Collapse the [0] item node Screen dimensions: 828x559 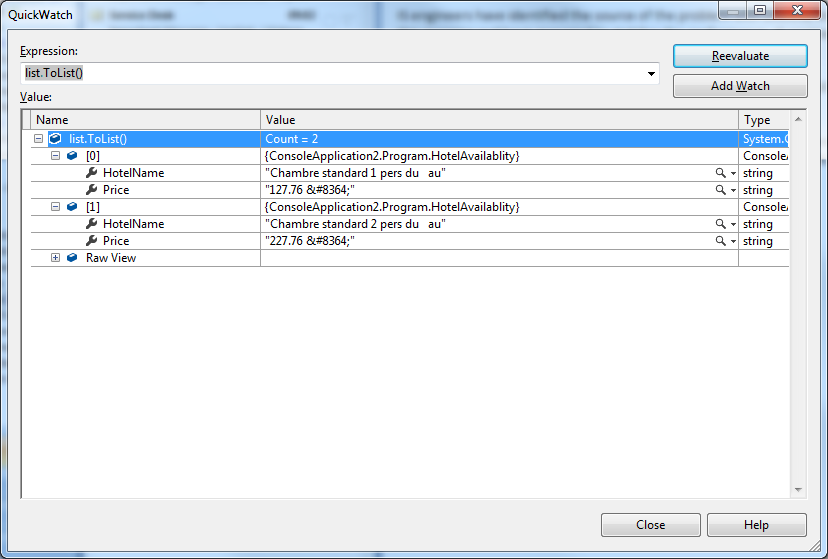(x=55, y=156)
